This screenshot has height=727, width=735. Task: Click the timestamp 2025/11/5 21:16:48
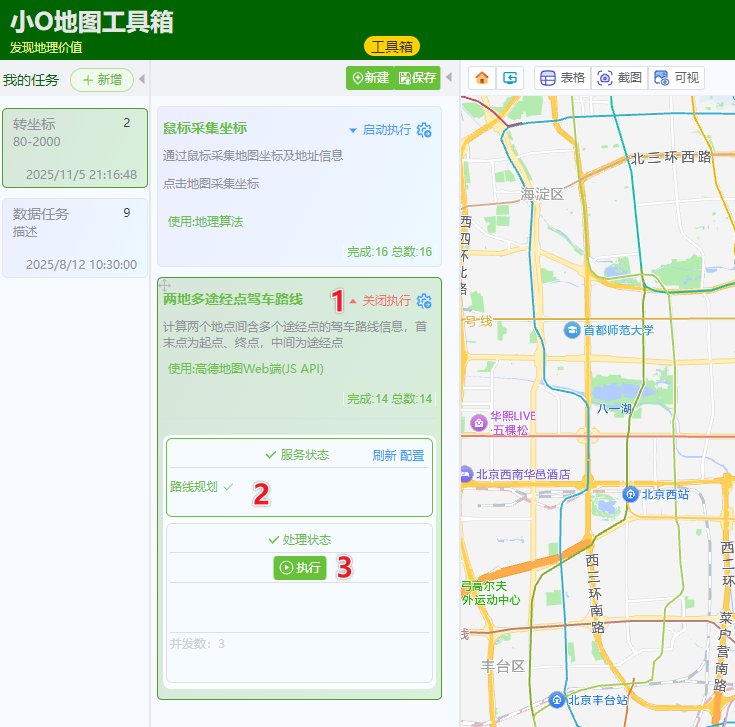(82, 175)
